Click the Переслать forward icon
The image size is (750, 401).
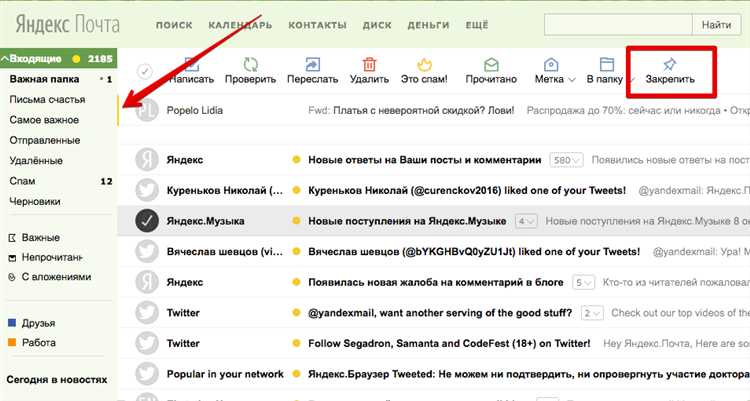click(312, 64)
